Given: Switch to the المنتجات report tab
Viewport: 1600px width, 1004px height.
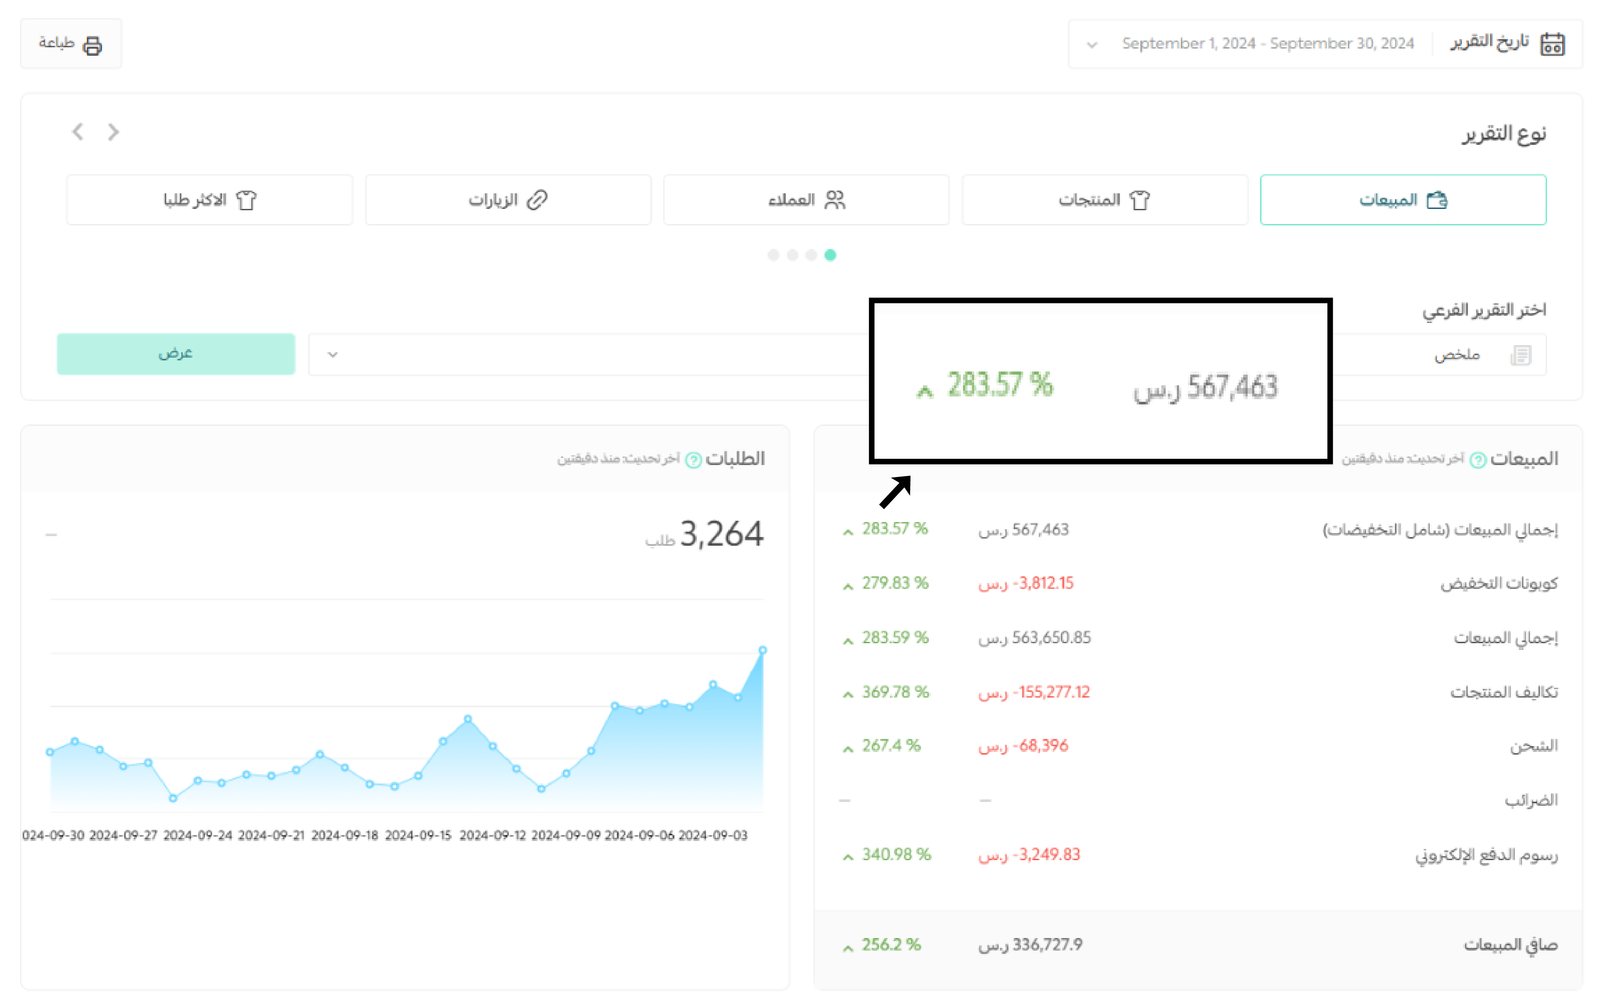Looking at the screenshot, I should click(1104, 200).
